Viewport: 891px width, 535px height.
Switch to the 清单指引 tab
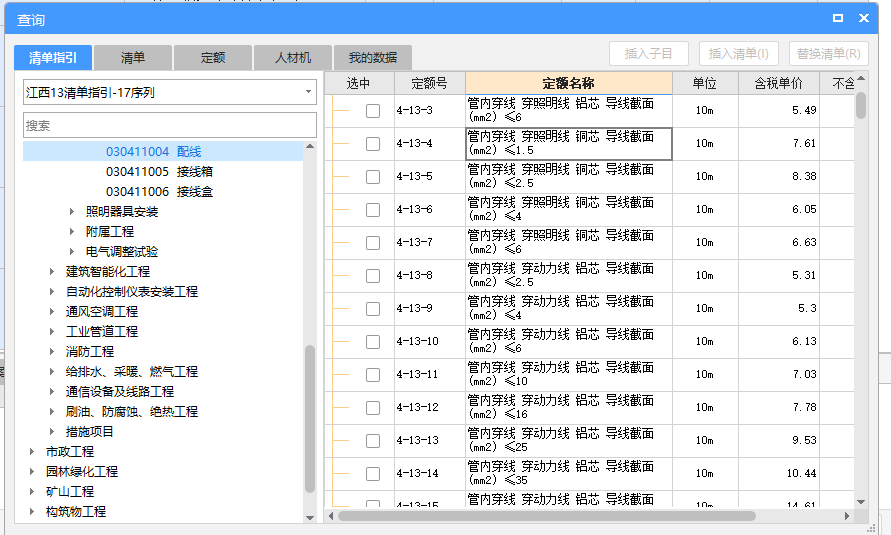pyautogui.click(x=53, y=57)
